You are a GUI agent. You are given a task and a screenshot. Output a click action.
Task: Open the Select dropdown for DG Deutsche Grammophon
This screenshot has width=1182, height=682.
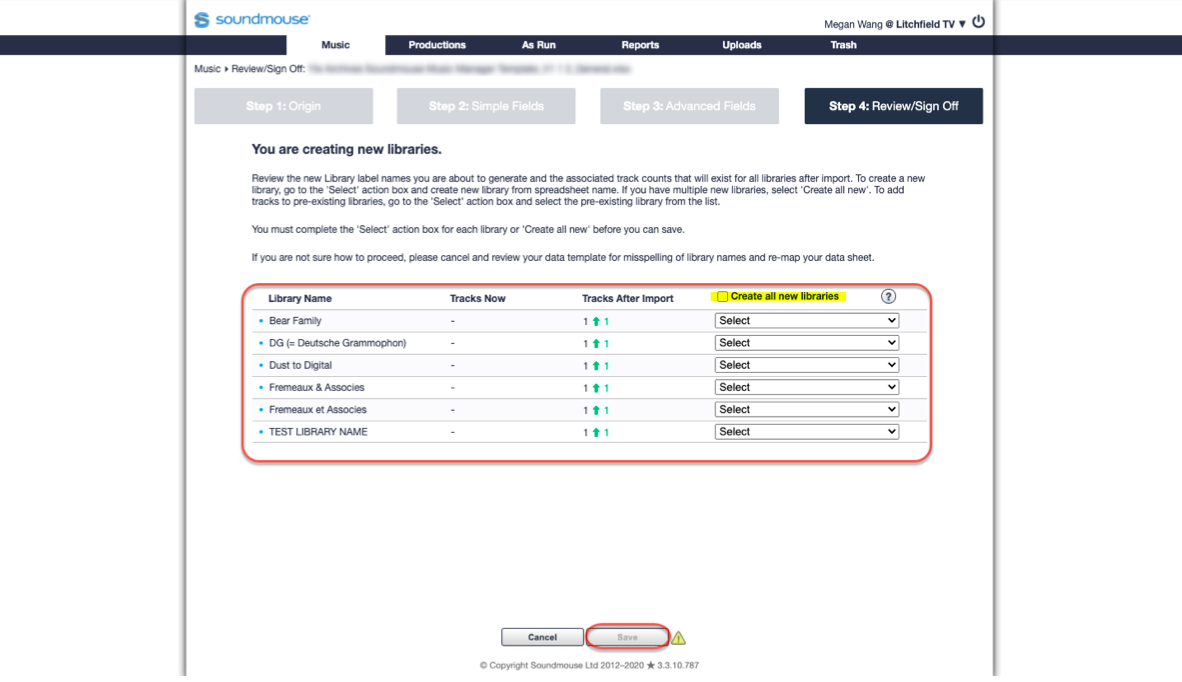[807, 343]
